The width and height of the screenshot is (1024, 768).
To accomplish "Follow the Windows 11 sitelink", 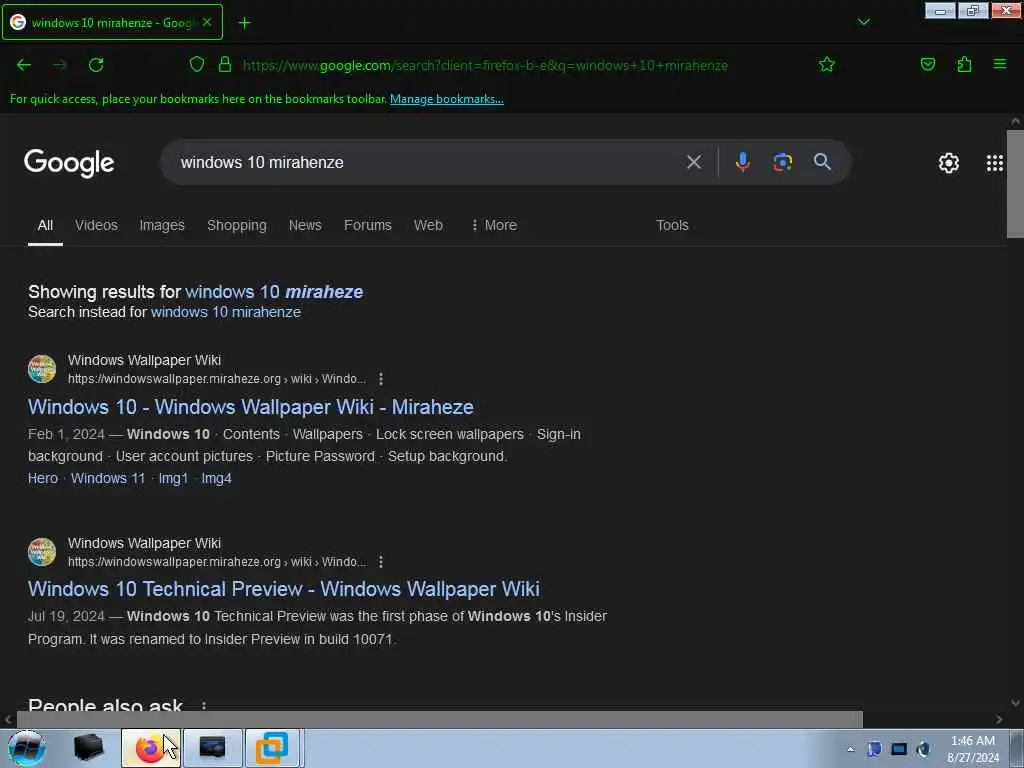I will (x=108, y=478).
